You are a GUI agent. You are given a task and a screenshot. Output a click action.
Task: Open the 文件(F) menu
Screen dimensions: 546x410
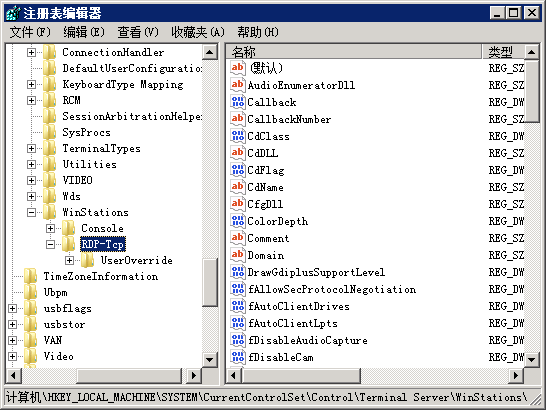coord(30,32)
